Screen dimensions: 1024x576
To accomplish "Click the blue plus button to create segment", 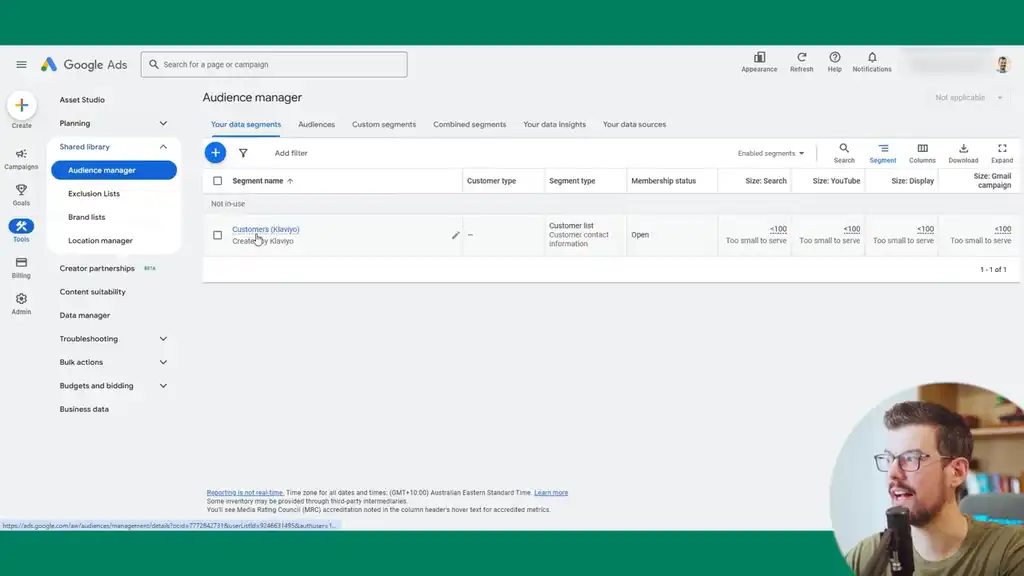I will 216,152.
